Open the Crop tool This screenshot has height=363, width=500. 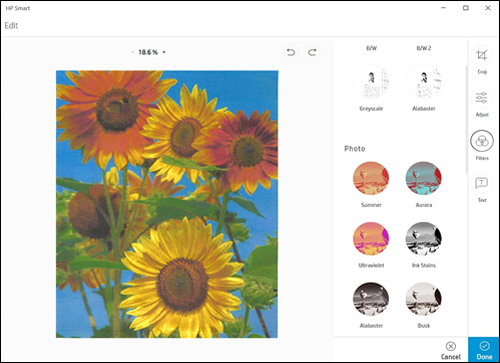coord(482,56)
